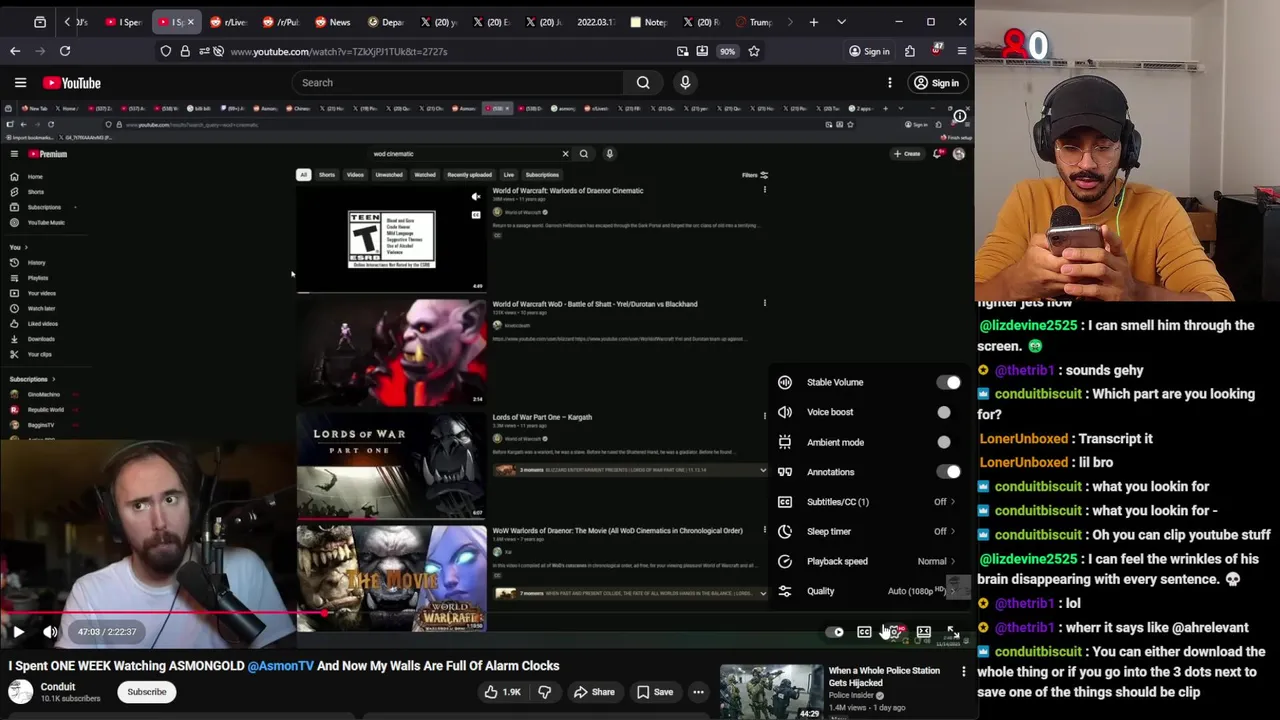Click the downloads icon in address bar

[702, 51]
